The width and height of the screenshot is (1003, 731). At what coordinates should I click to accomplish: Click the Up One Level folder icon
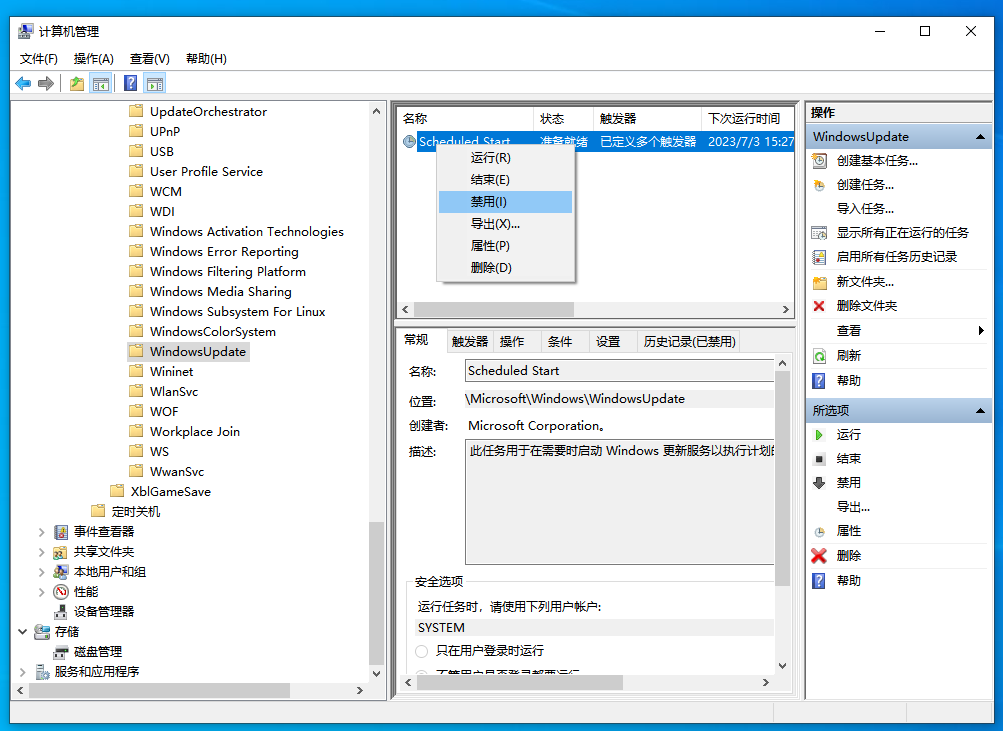(x=77, y=84)
